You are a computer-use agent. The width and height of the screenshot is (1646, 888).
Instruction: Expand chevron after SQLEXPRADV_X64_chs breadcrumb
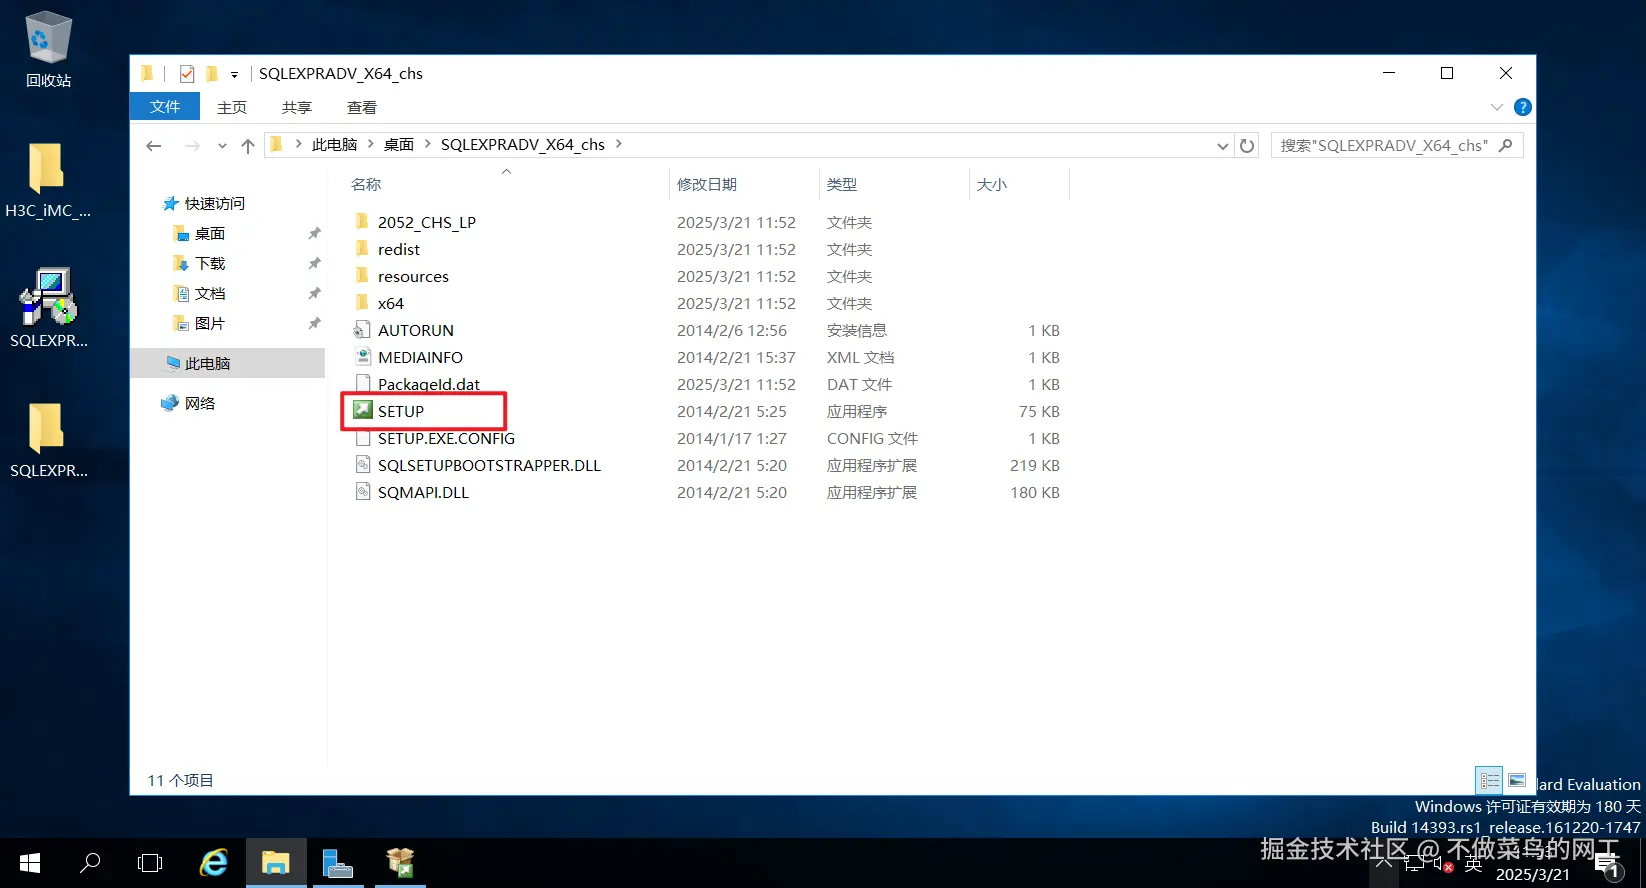(x=619, y=144)
